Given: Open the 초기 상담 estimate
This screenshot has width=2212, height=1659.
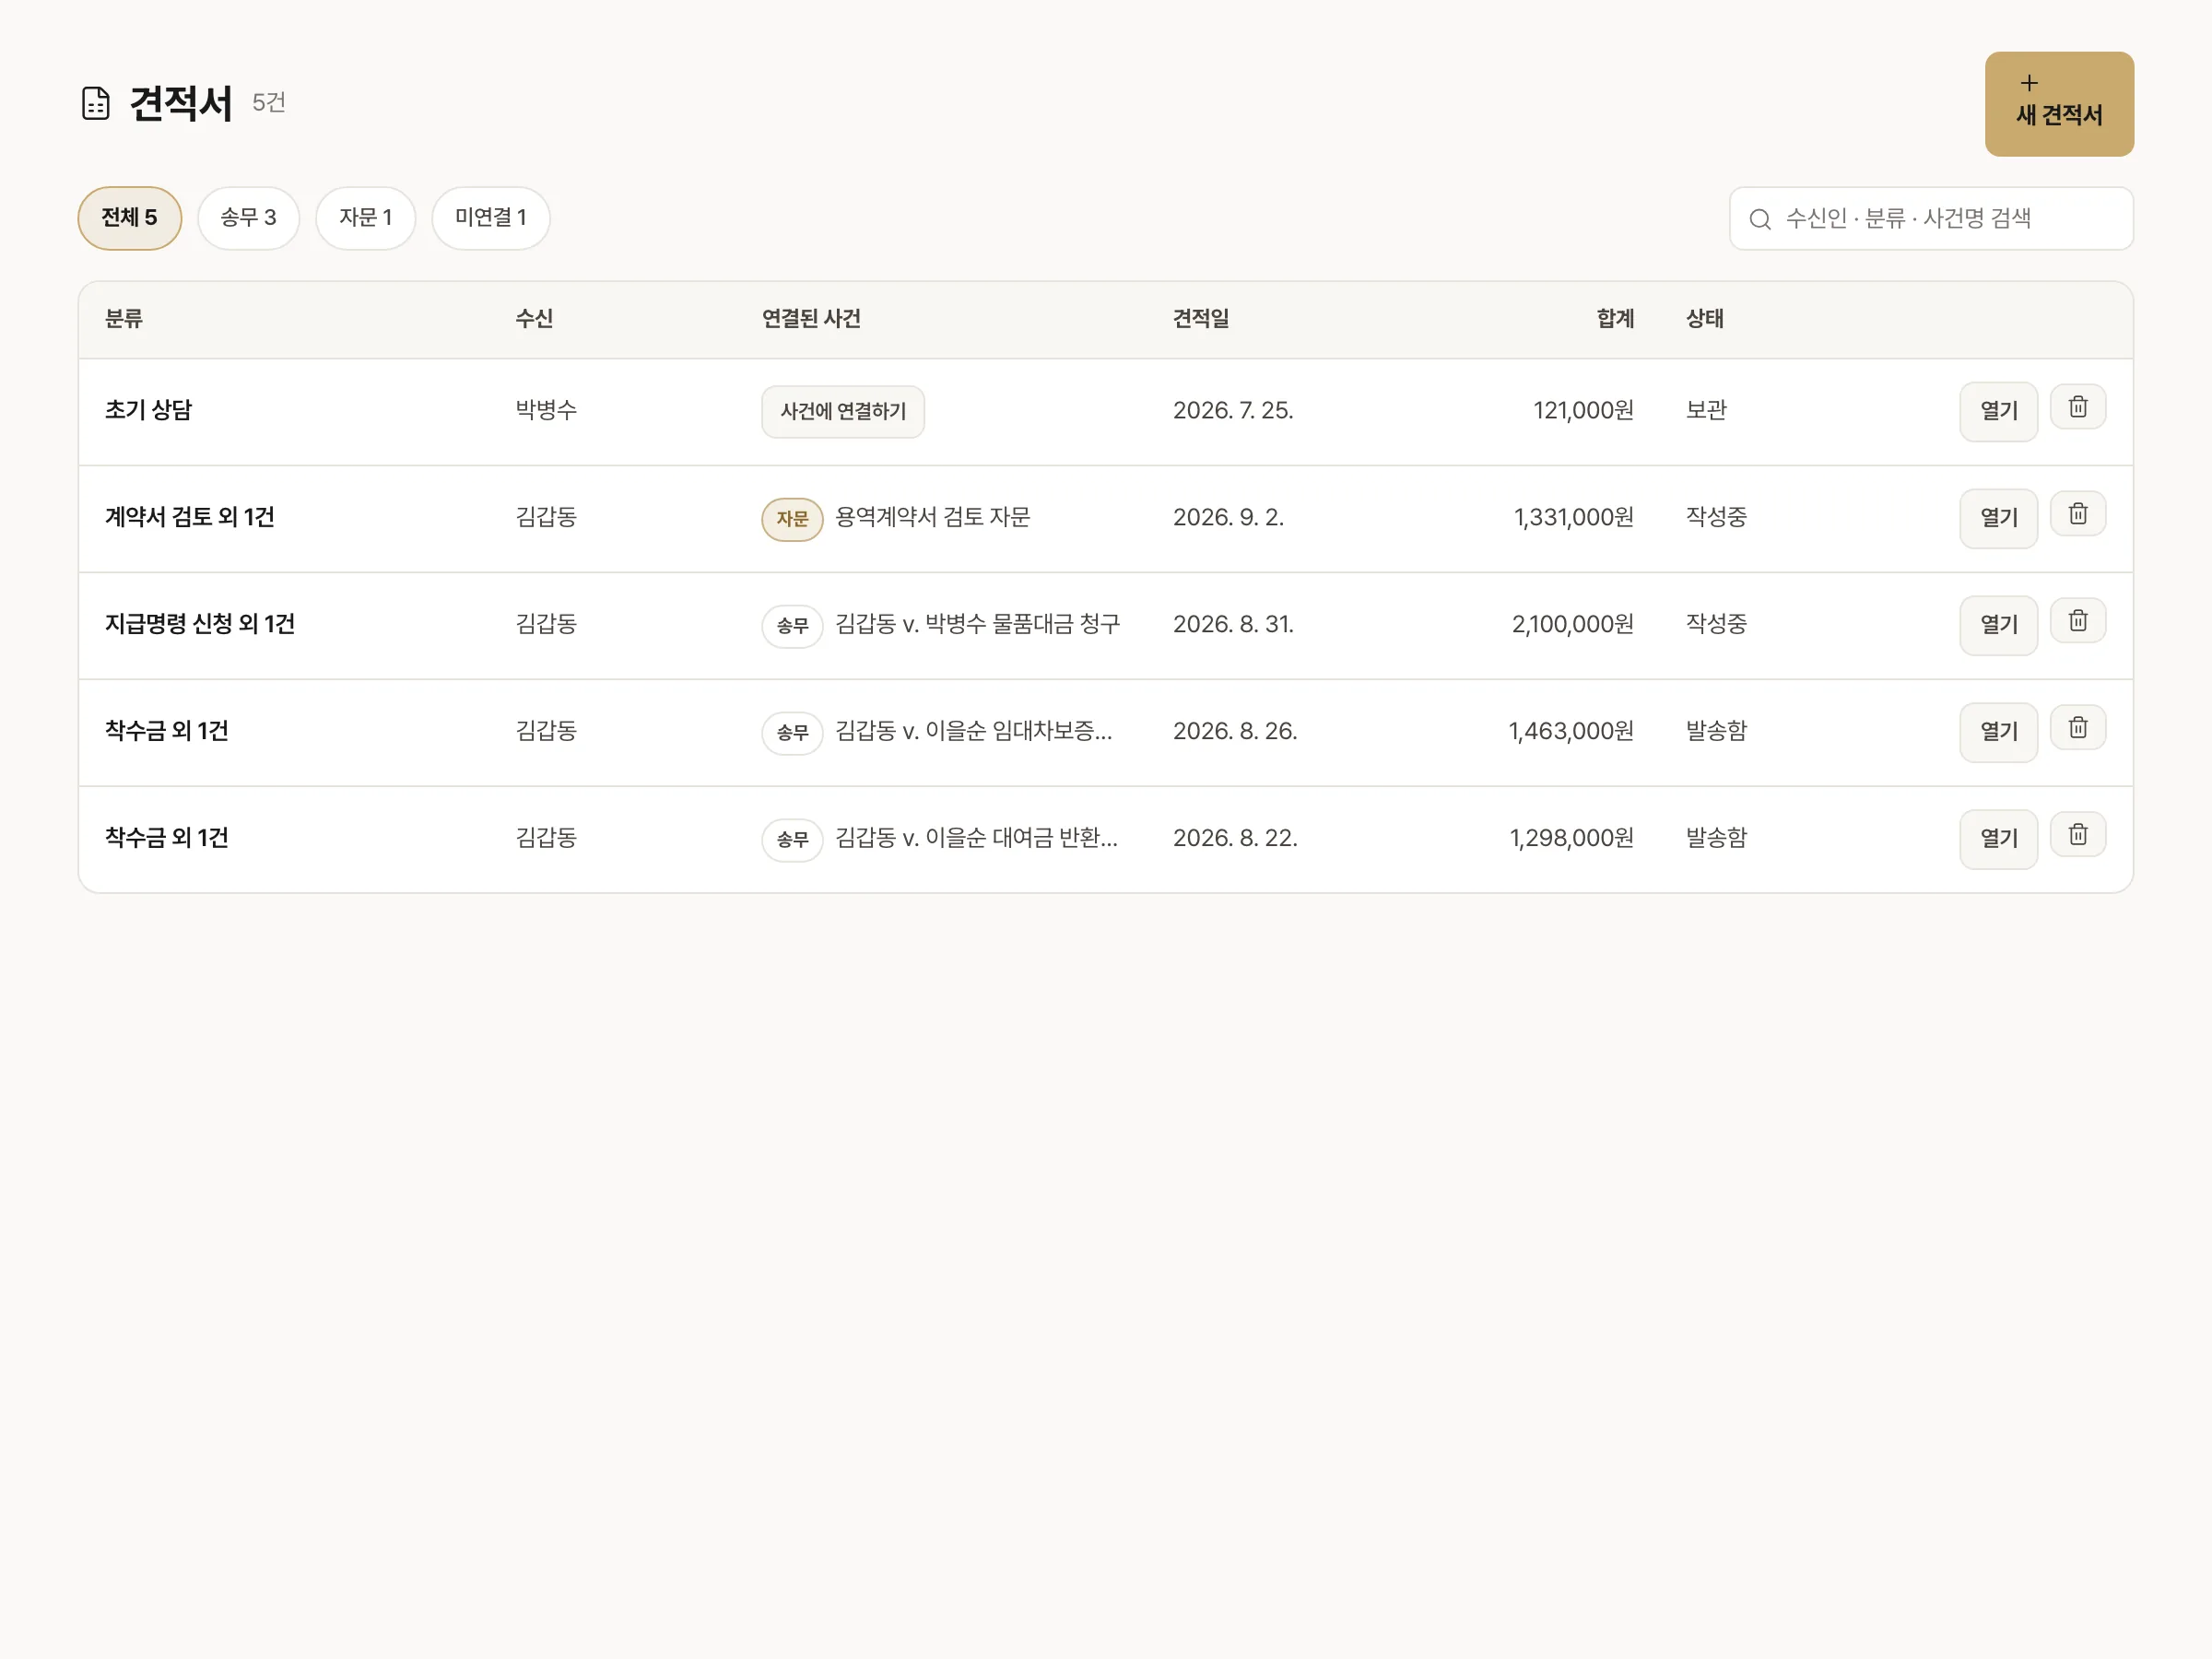Looking at the screenshot, I should pos(1998,411).
